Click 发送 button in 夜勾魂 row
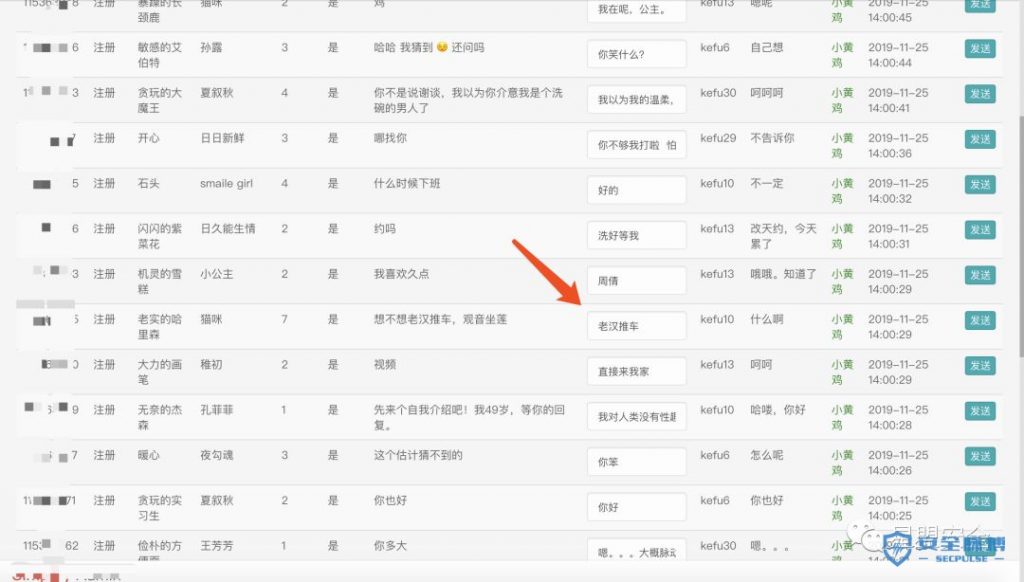Screen dimensions: 1024x582 980,456
